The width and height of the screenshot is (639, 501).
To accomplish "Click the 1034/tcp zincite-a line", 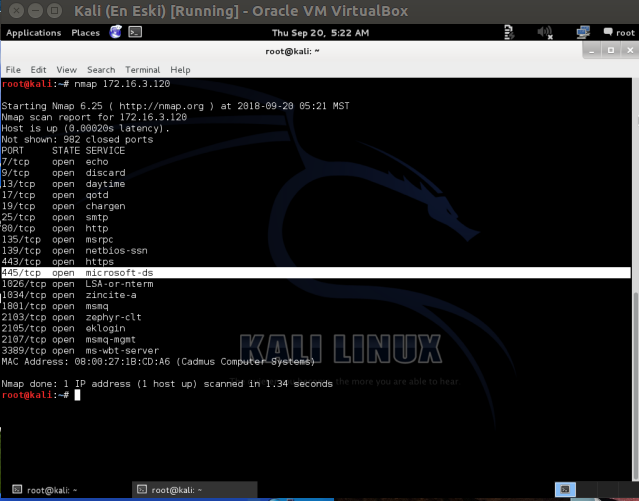I will click(x=69, y=295).
